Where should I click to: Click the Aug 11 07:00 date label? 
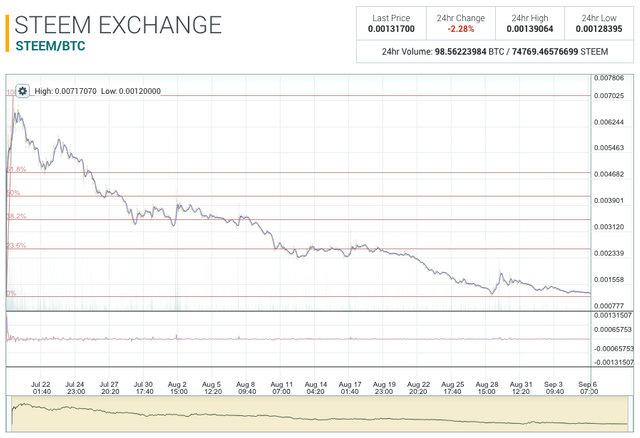click(282, 388)
